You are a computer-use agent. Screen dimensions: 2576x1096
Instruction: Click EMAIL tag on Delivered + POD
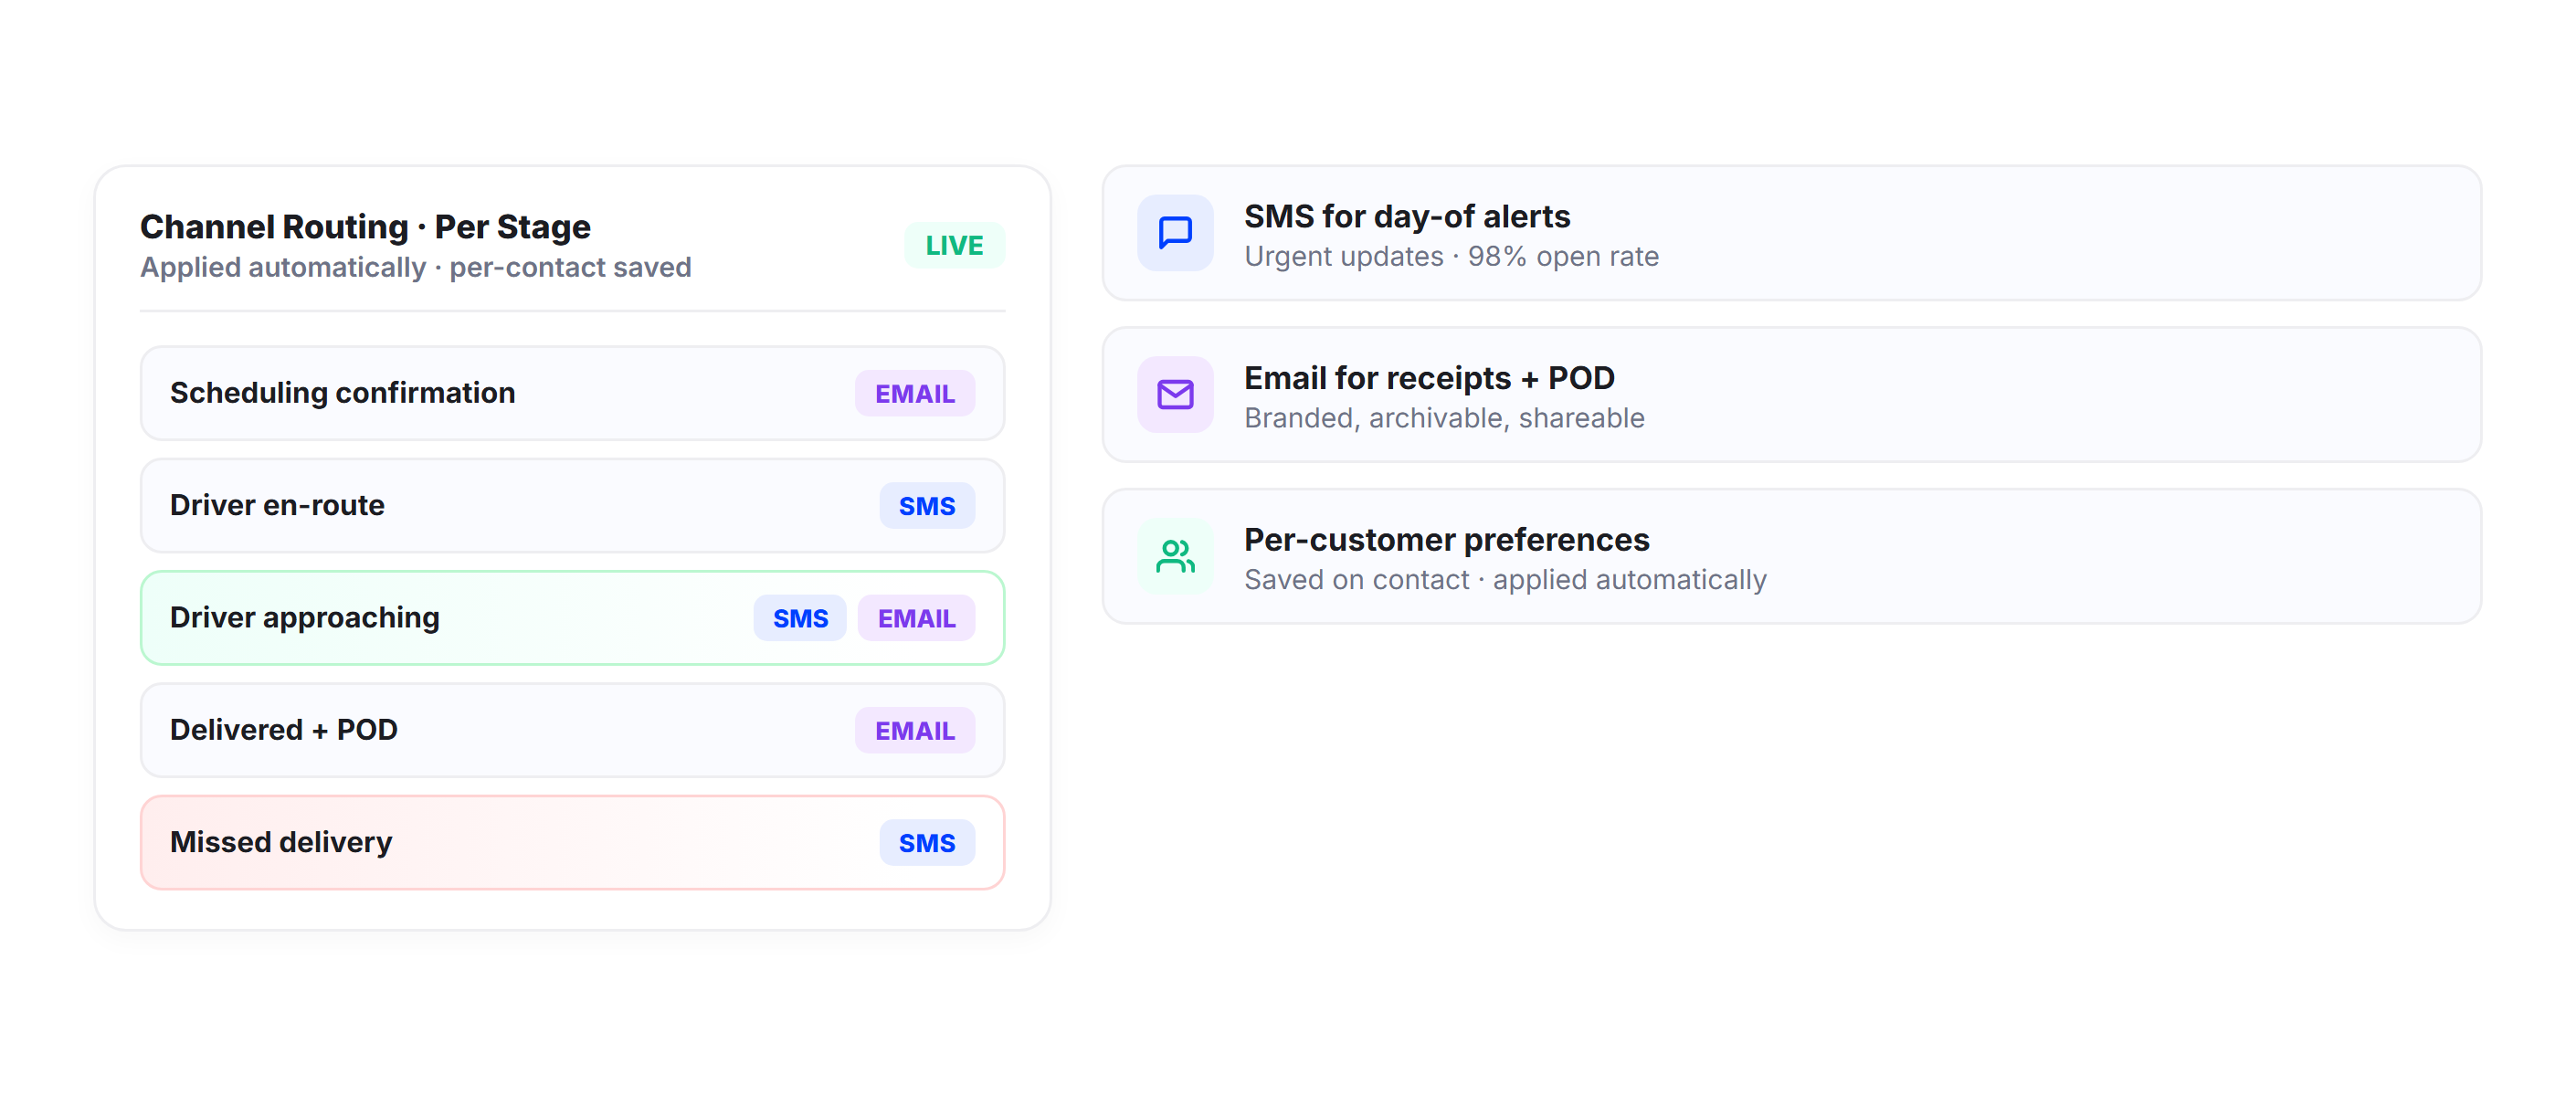(915, 731)
